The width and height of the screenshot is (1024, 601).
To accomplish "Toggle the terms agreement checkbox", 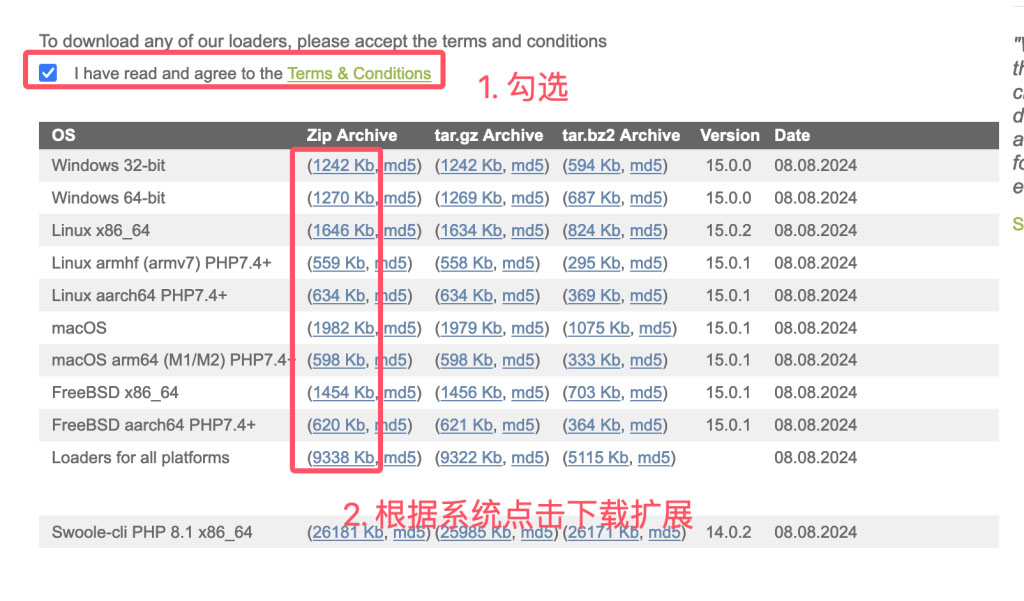I will (48, 73).
